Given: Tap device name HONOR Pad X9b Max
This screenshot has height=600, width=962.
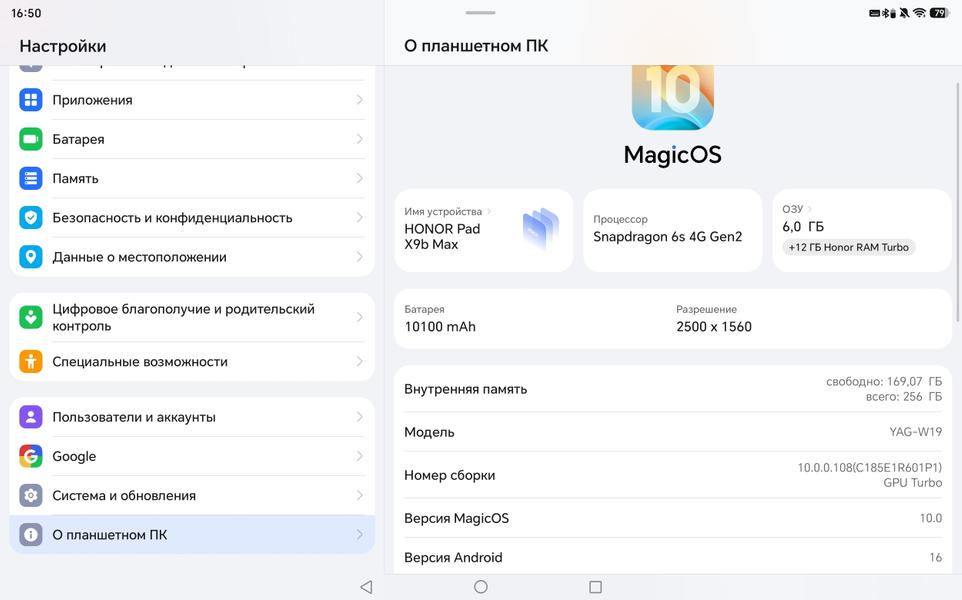Looking at the screenshot, I should [442, 236].
